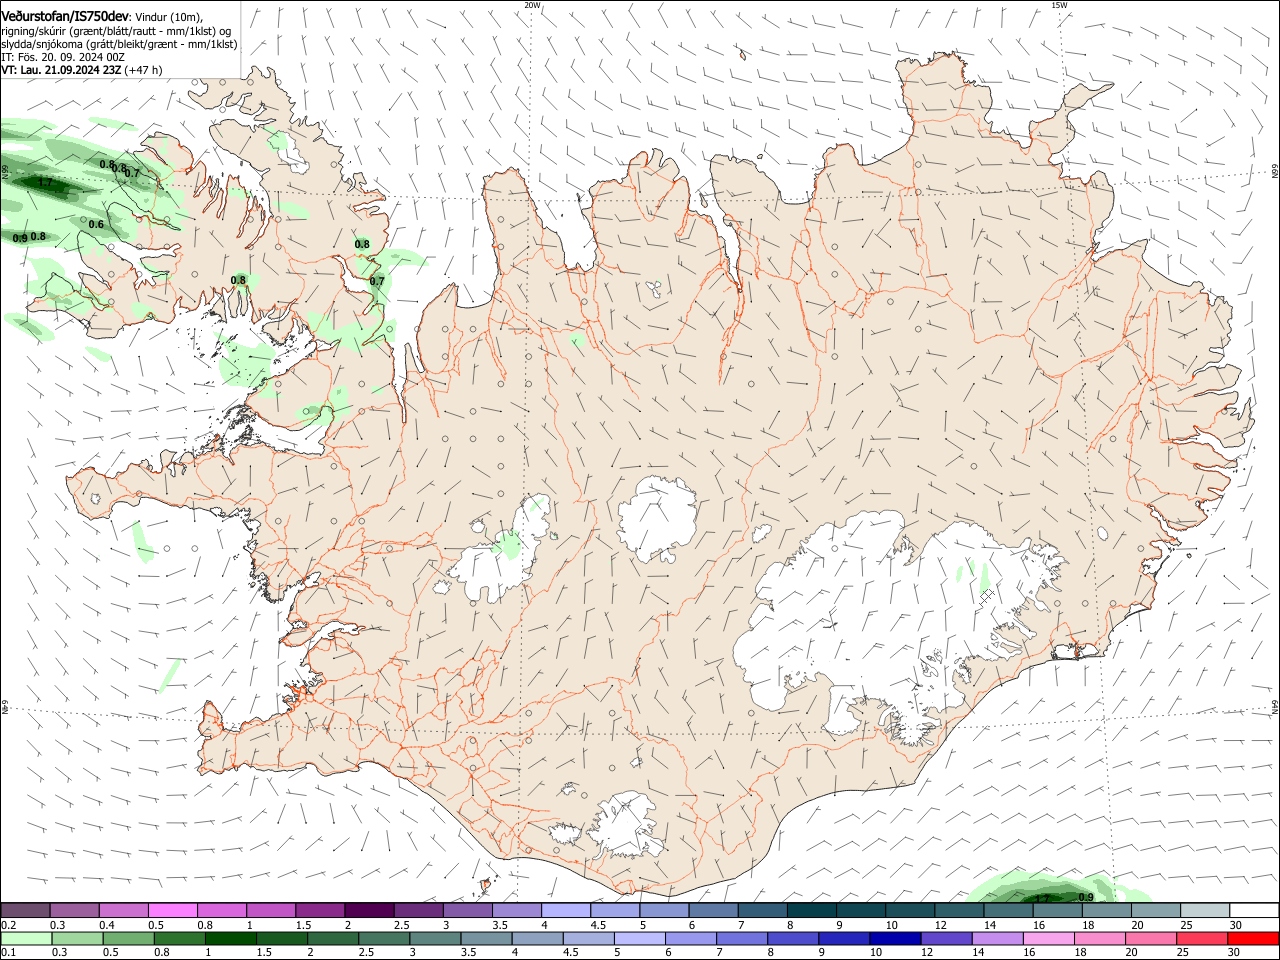The image size is (1280, 960).
Task: Click the 1.7 value near bottom right rain cell
Action: [x=1042, y=899]
